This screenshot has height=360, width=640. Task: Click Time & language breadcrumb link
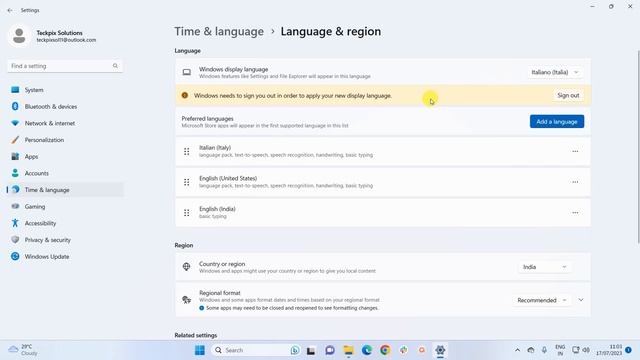219,31
